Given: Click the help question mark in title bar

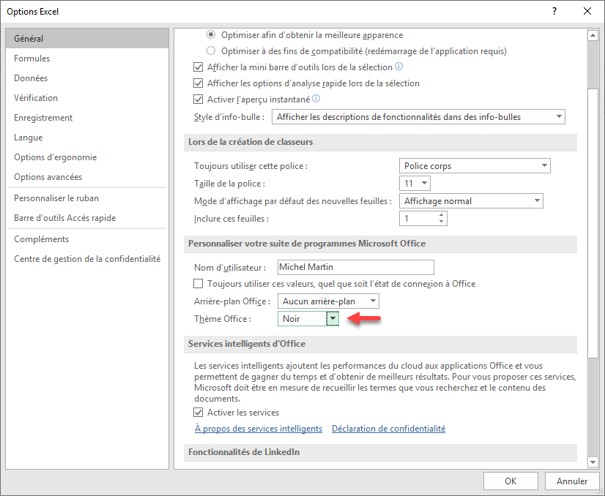Looking at the screenshot, I should click(554, 9).
